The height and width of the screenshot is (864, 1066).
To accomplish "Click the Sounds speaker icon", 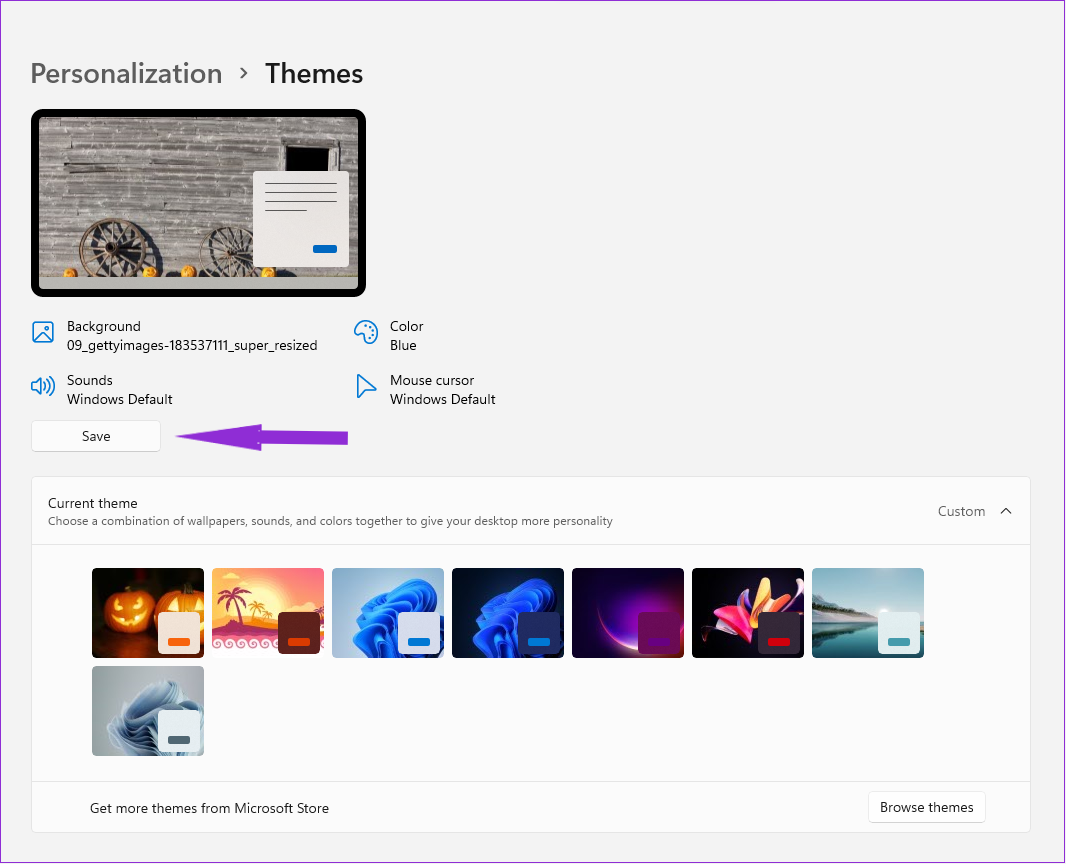I will click(x=43, y=385).
